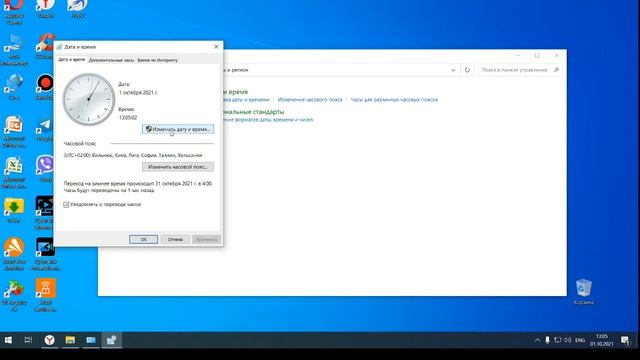Expand the Control Panel address bar dropdown
The height and width of the screenshot is (360, 640).
[453, 70]
